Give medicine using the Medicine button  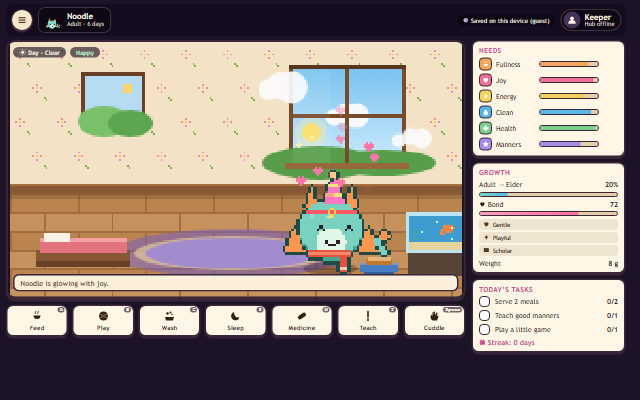click(302, 320)
